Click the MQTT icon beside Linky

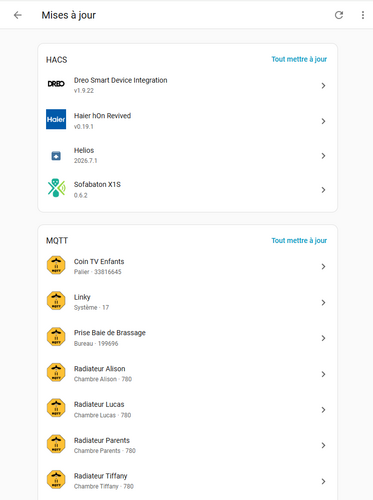tap(56, 301)
